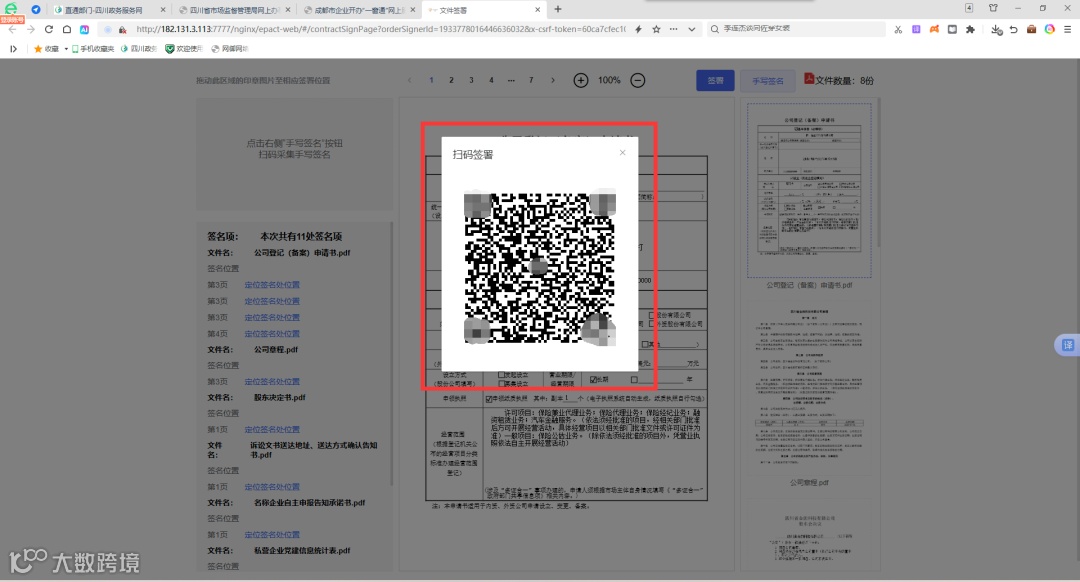Open the hamburger browser menu
The image size is (1080, 582).
click(x=1068, y=30)
